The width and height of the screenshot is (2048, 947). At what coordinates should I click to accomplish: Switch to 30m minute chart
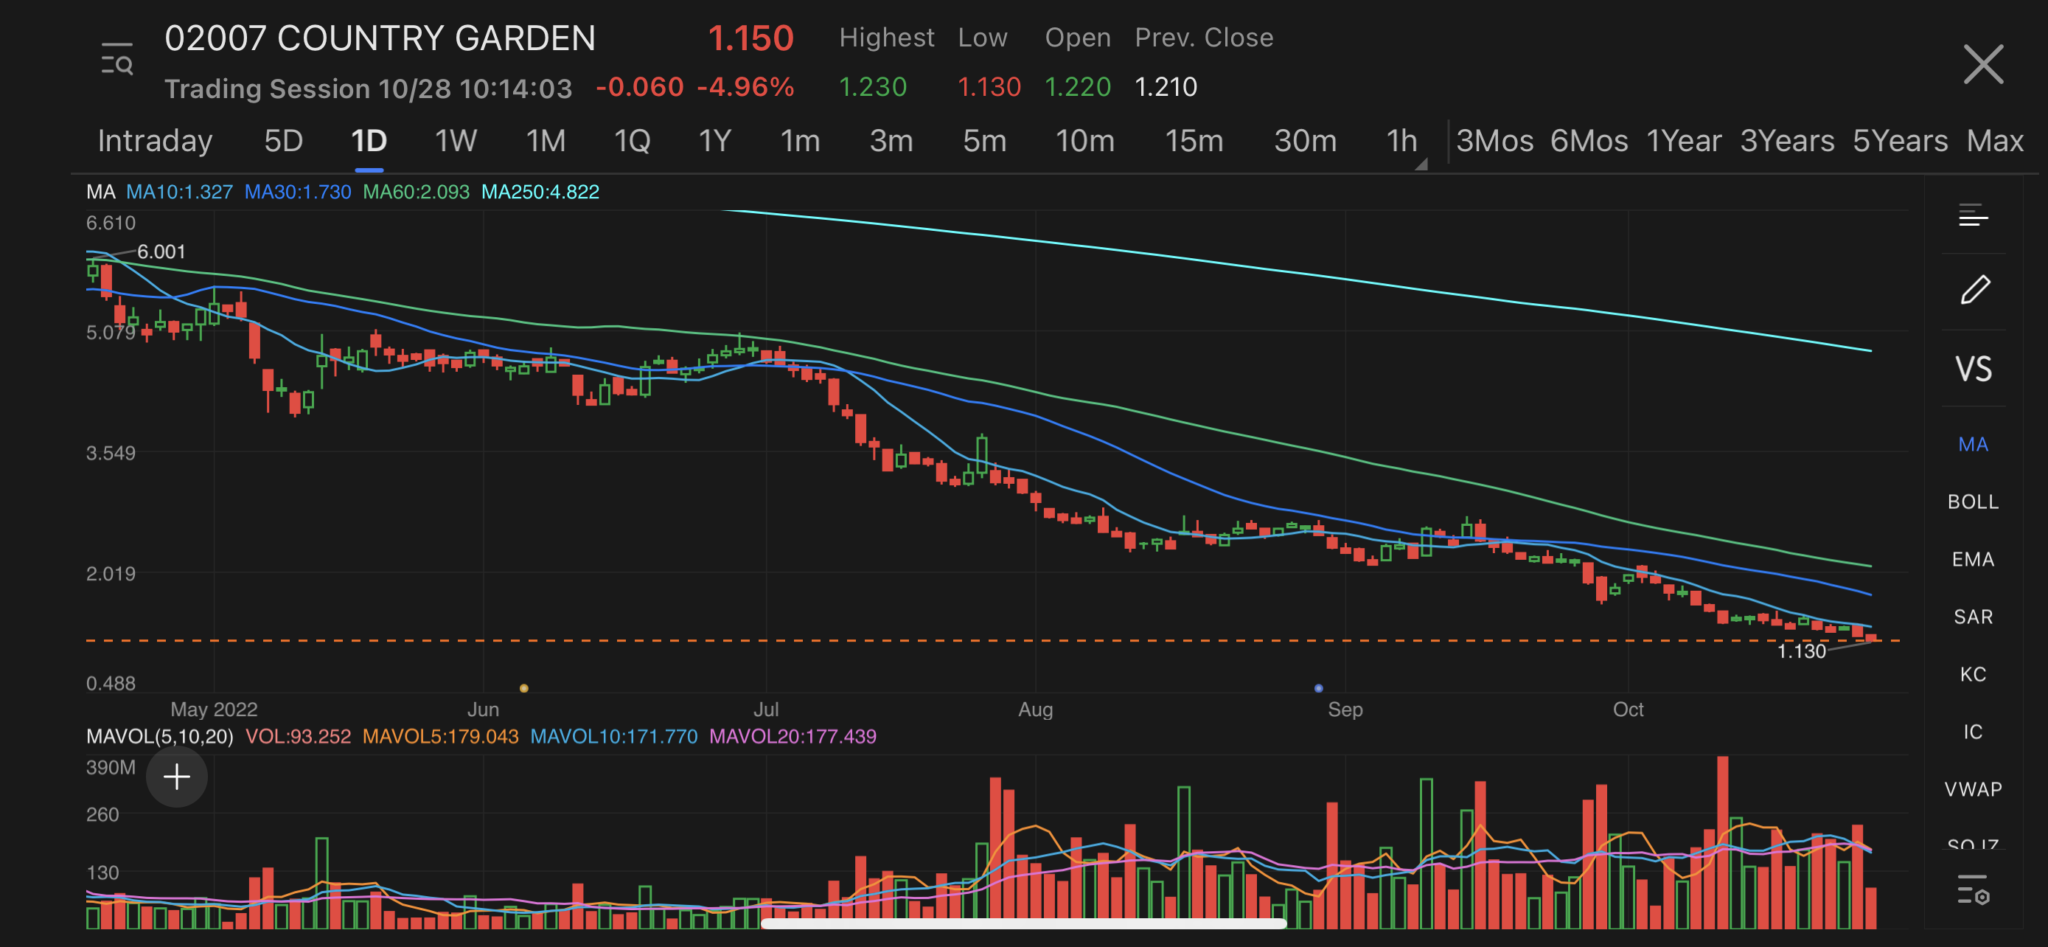(x=1305, y=141)
